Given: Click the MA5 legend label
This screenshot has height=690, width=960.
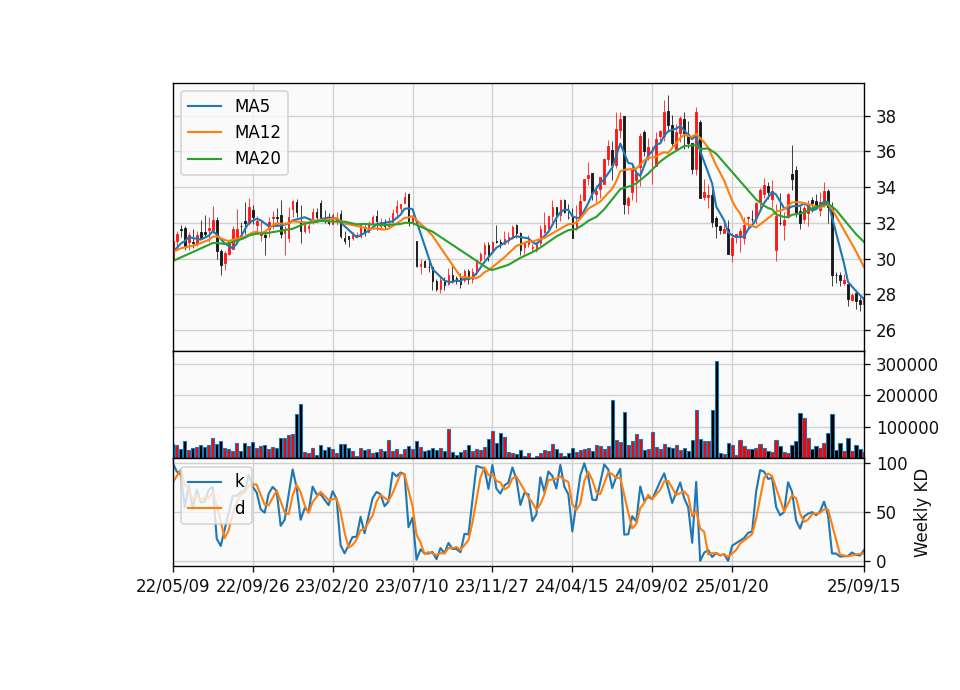Looking at the screenshot, I should tap(252, 106).
